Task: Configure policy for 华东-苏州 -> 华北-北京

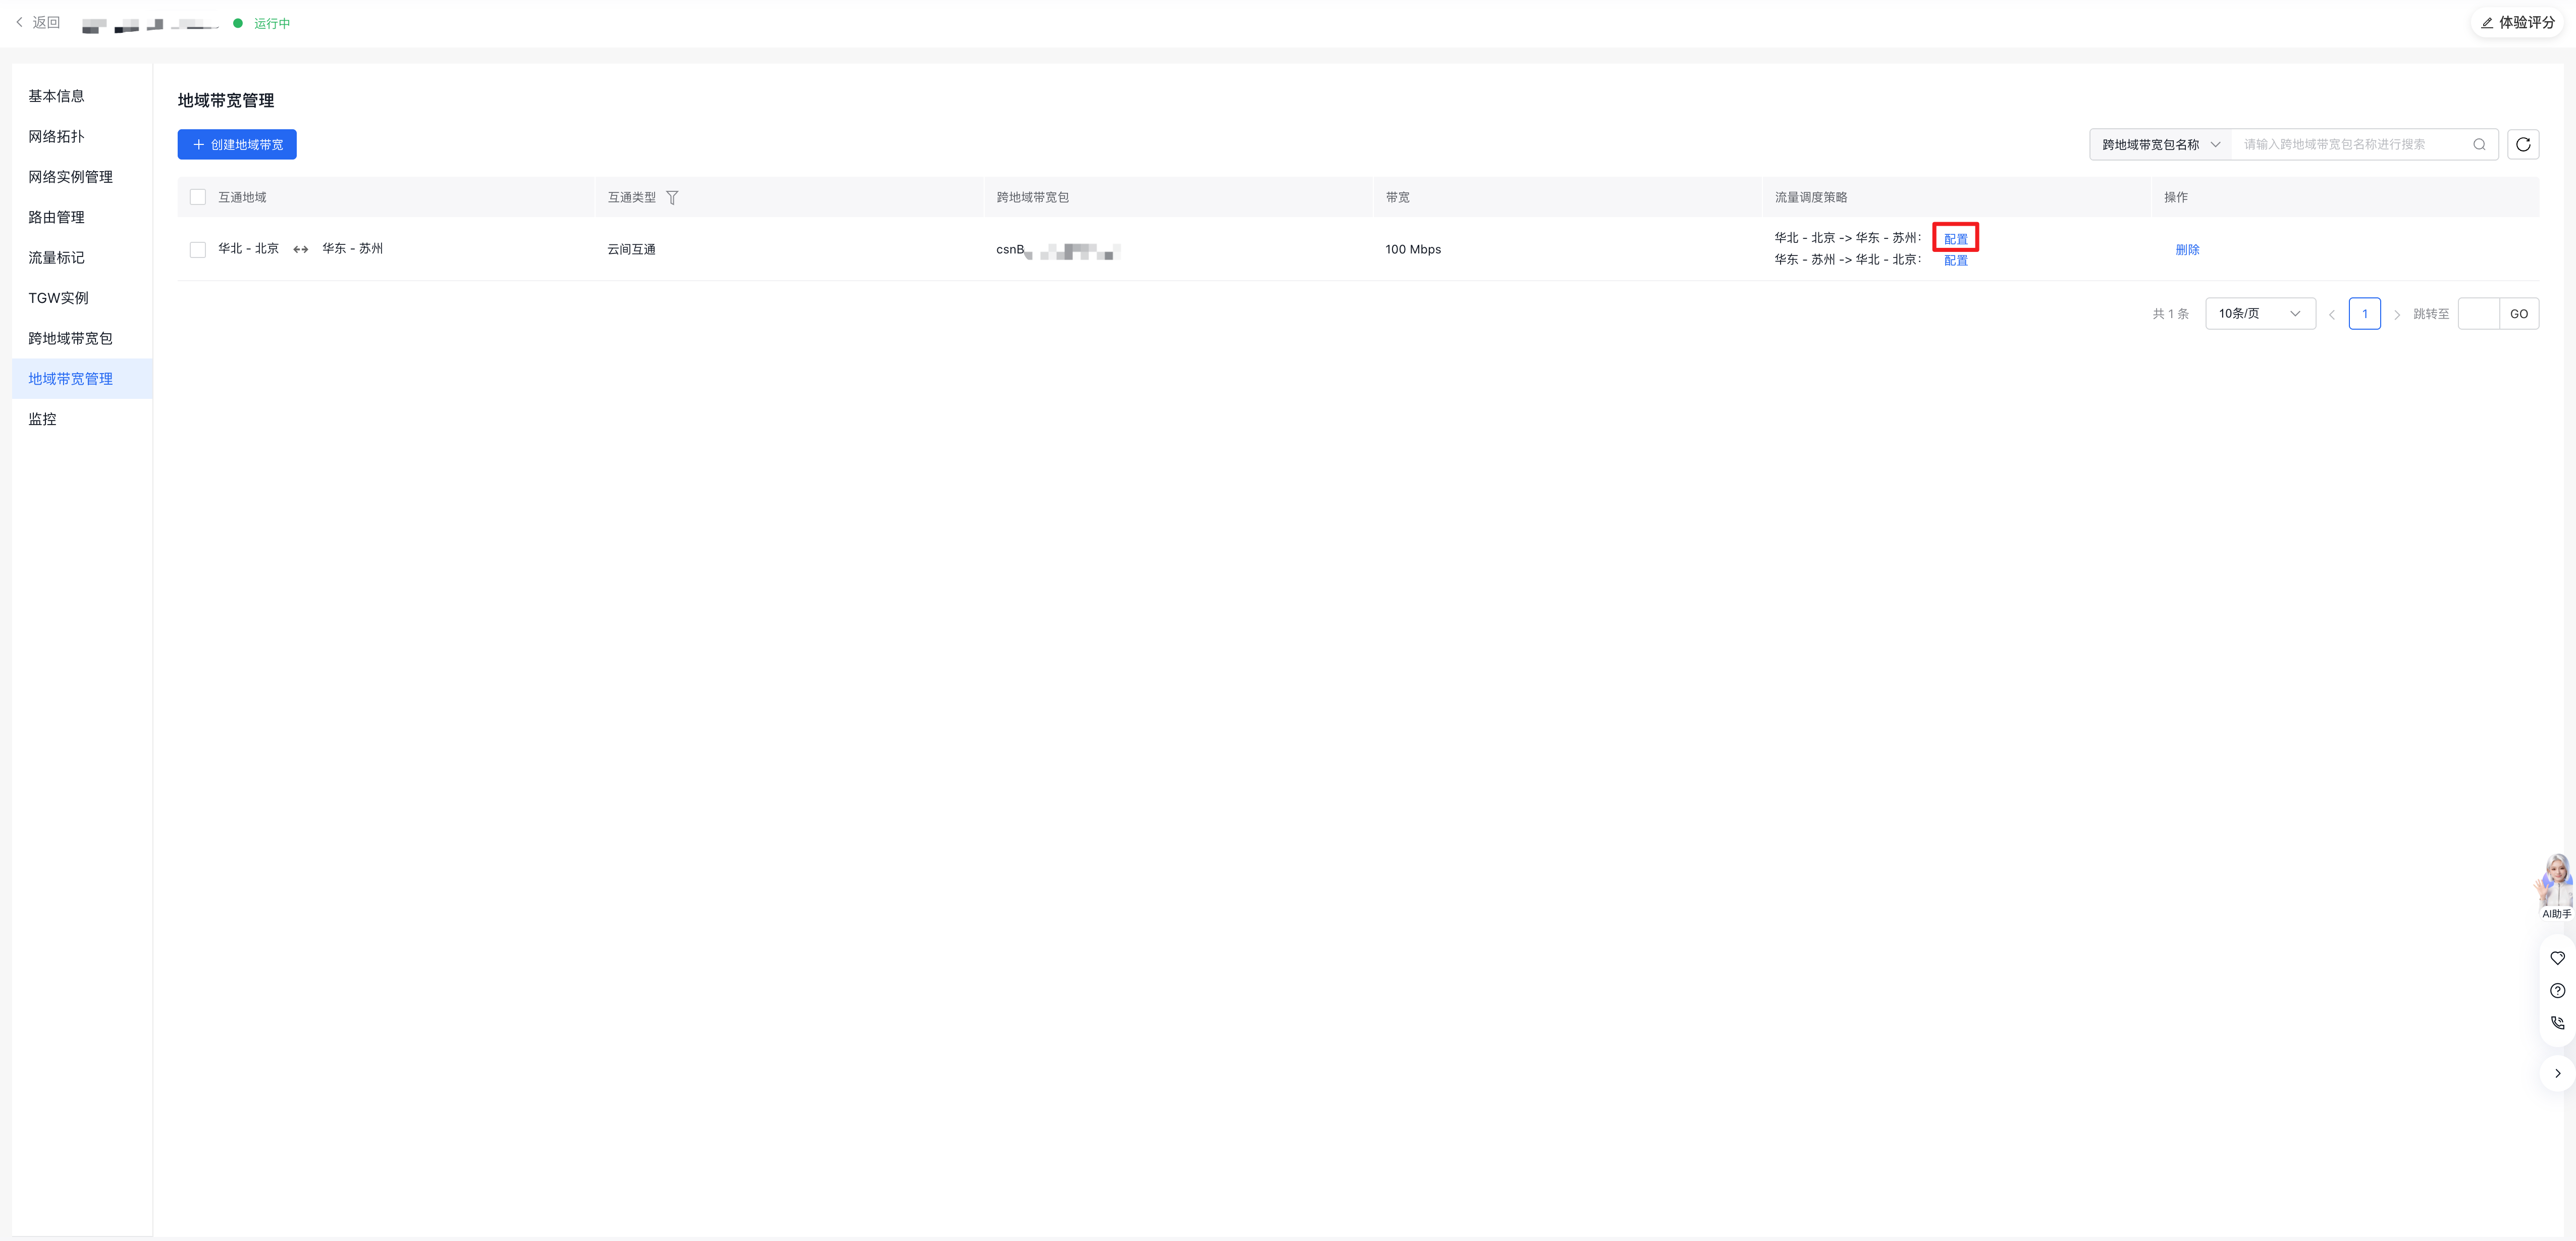Action: (1955, 260)
